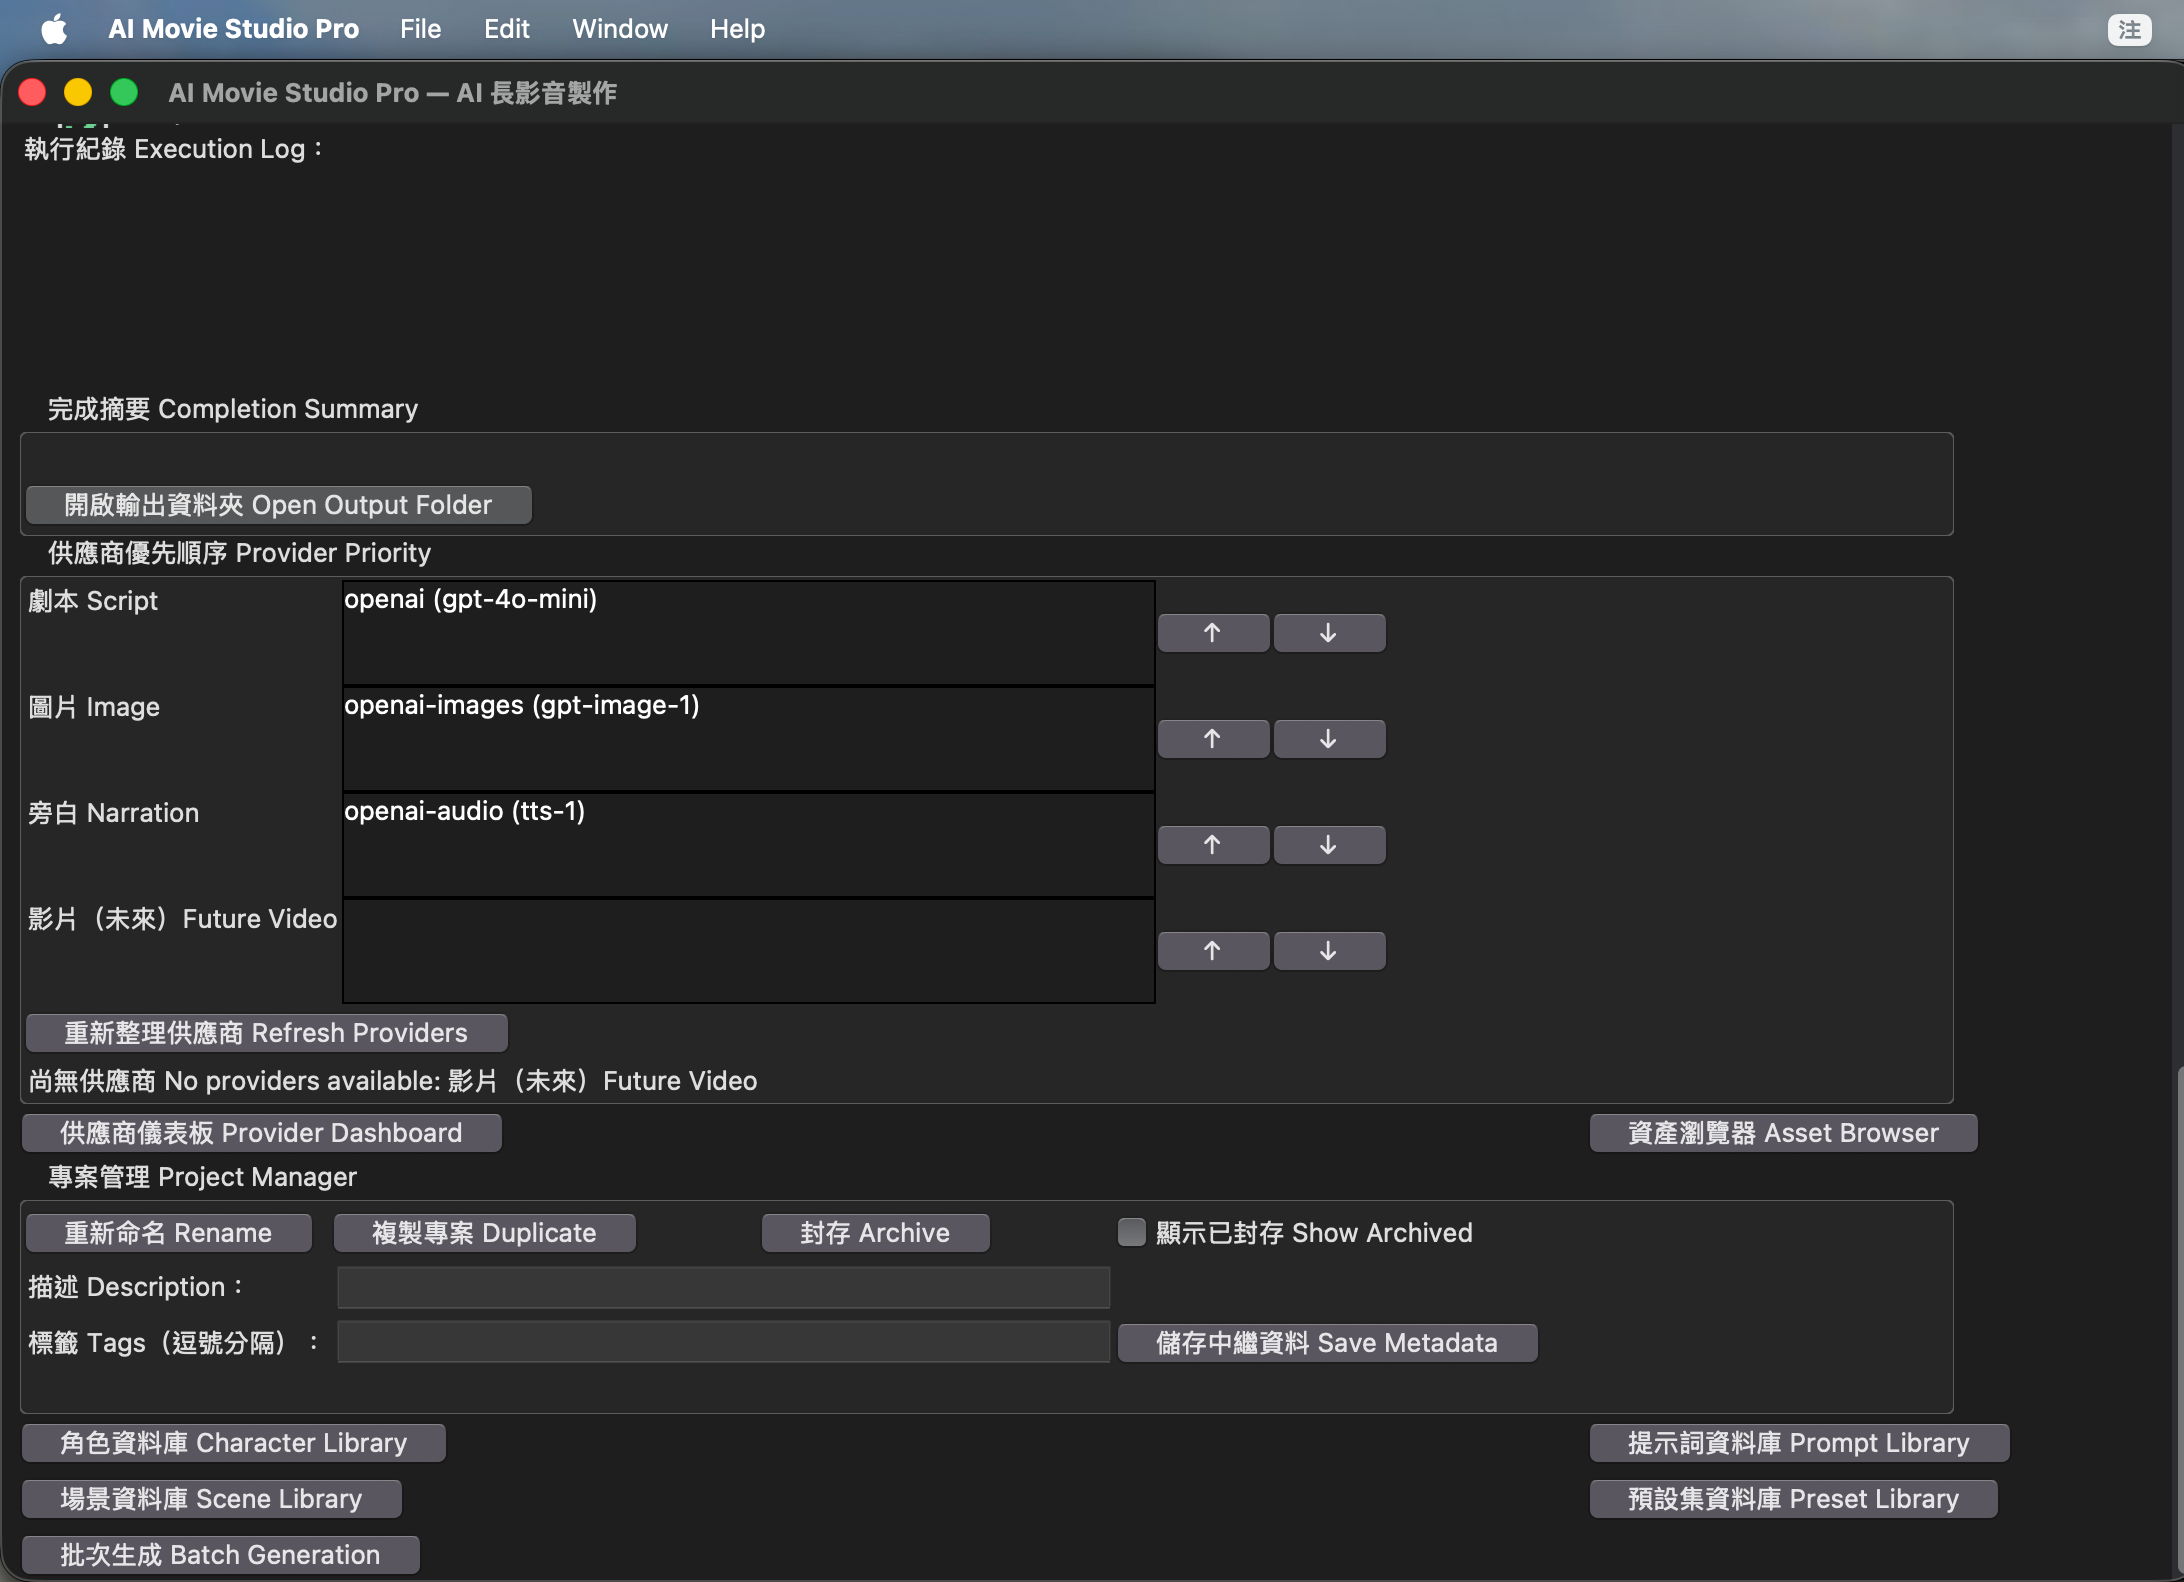Archive the project

tap(875, 1233)
